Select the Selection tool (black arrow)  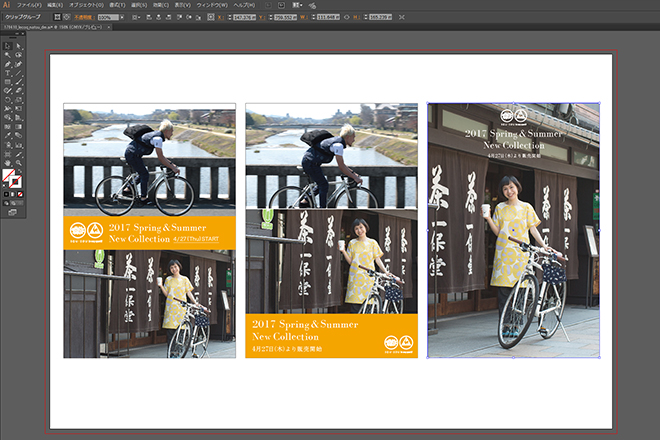[x=7, y=46]
